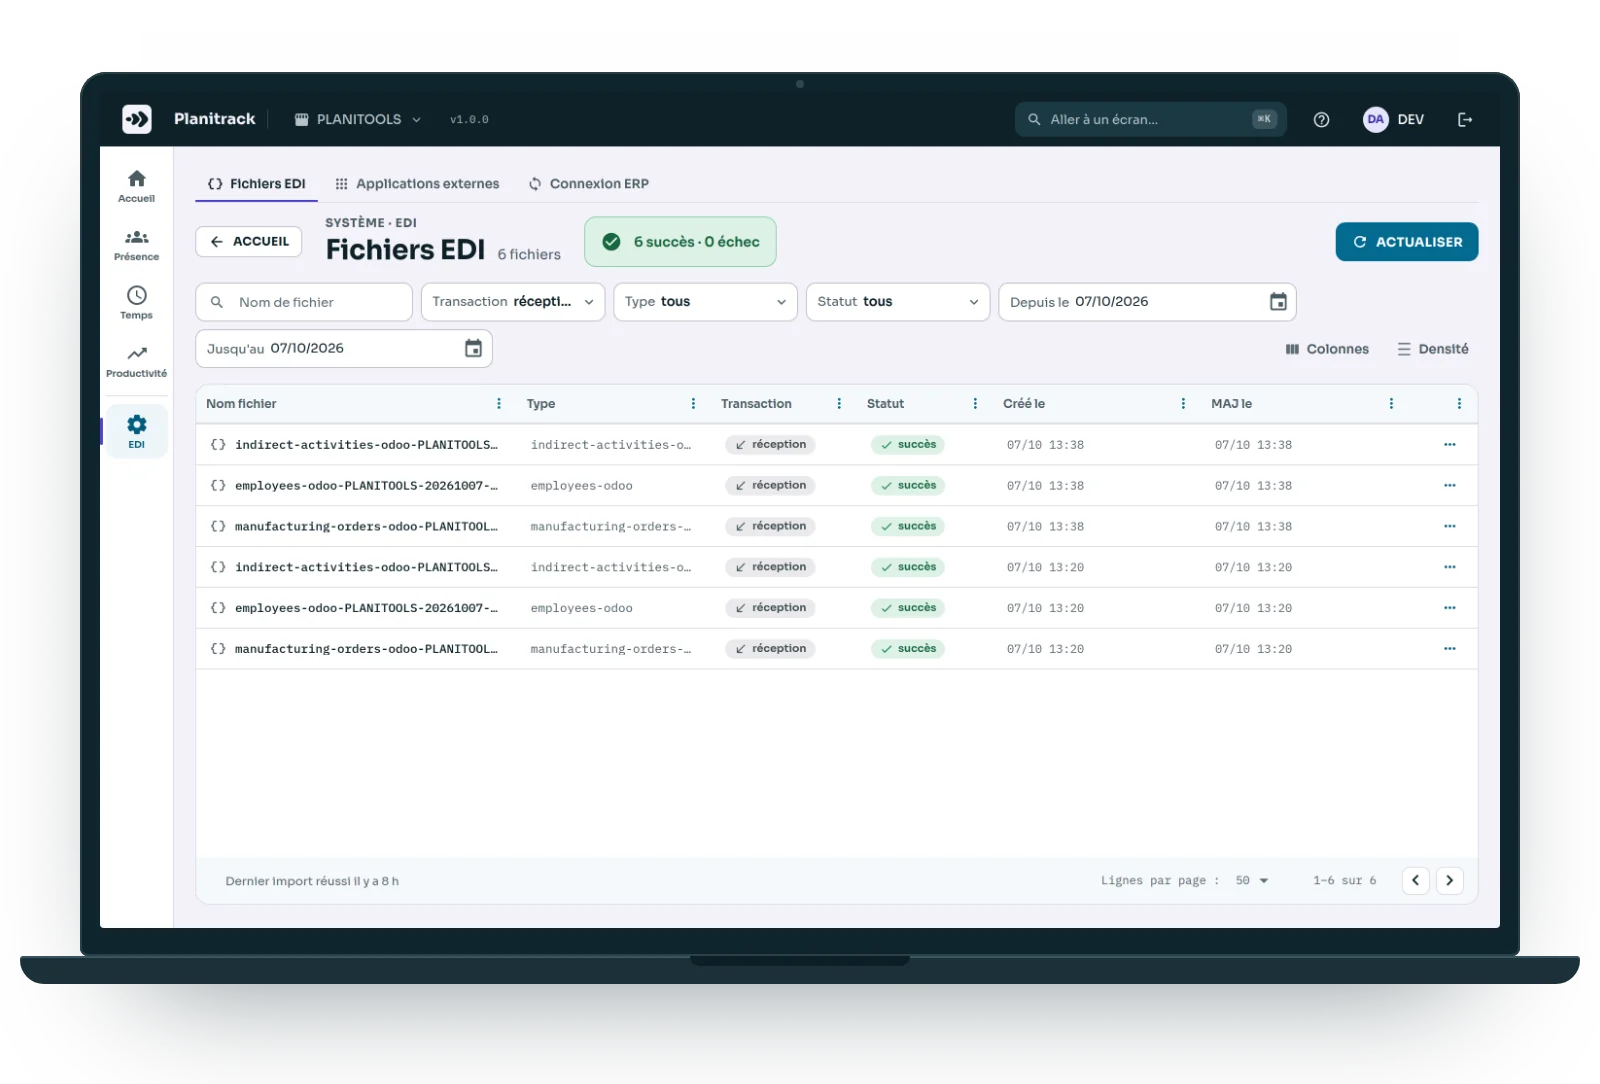Open calendar picker for Jusqu'au
This screenshot has width=1600, height=1084.
473,348
